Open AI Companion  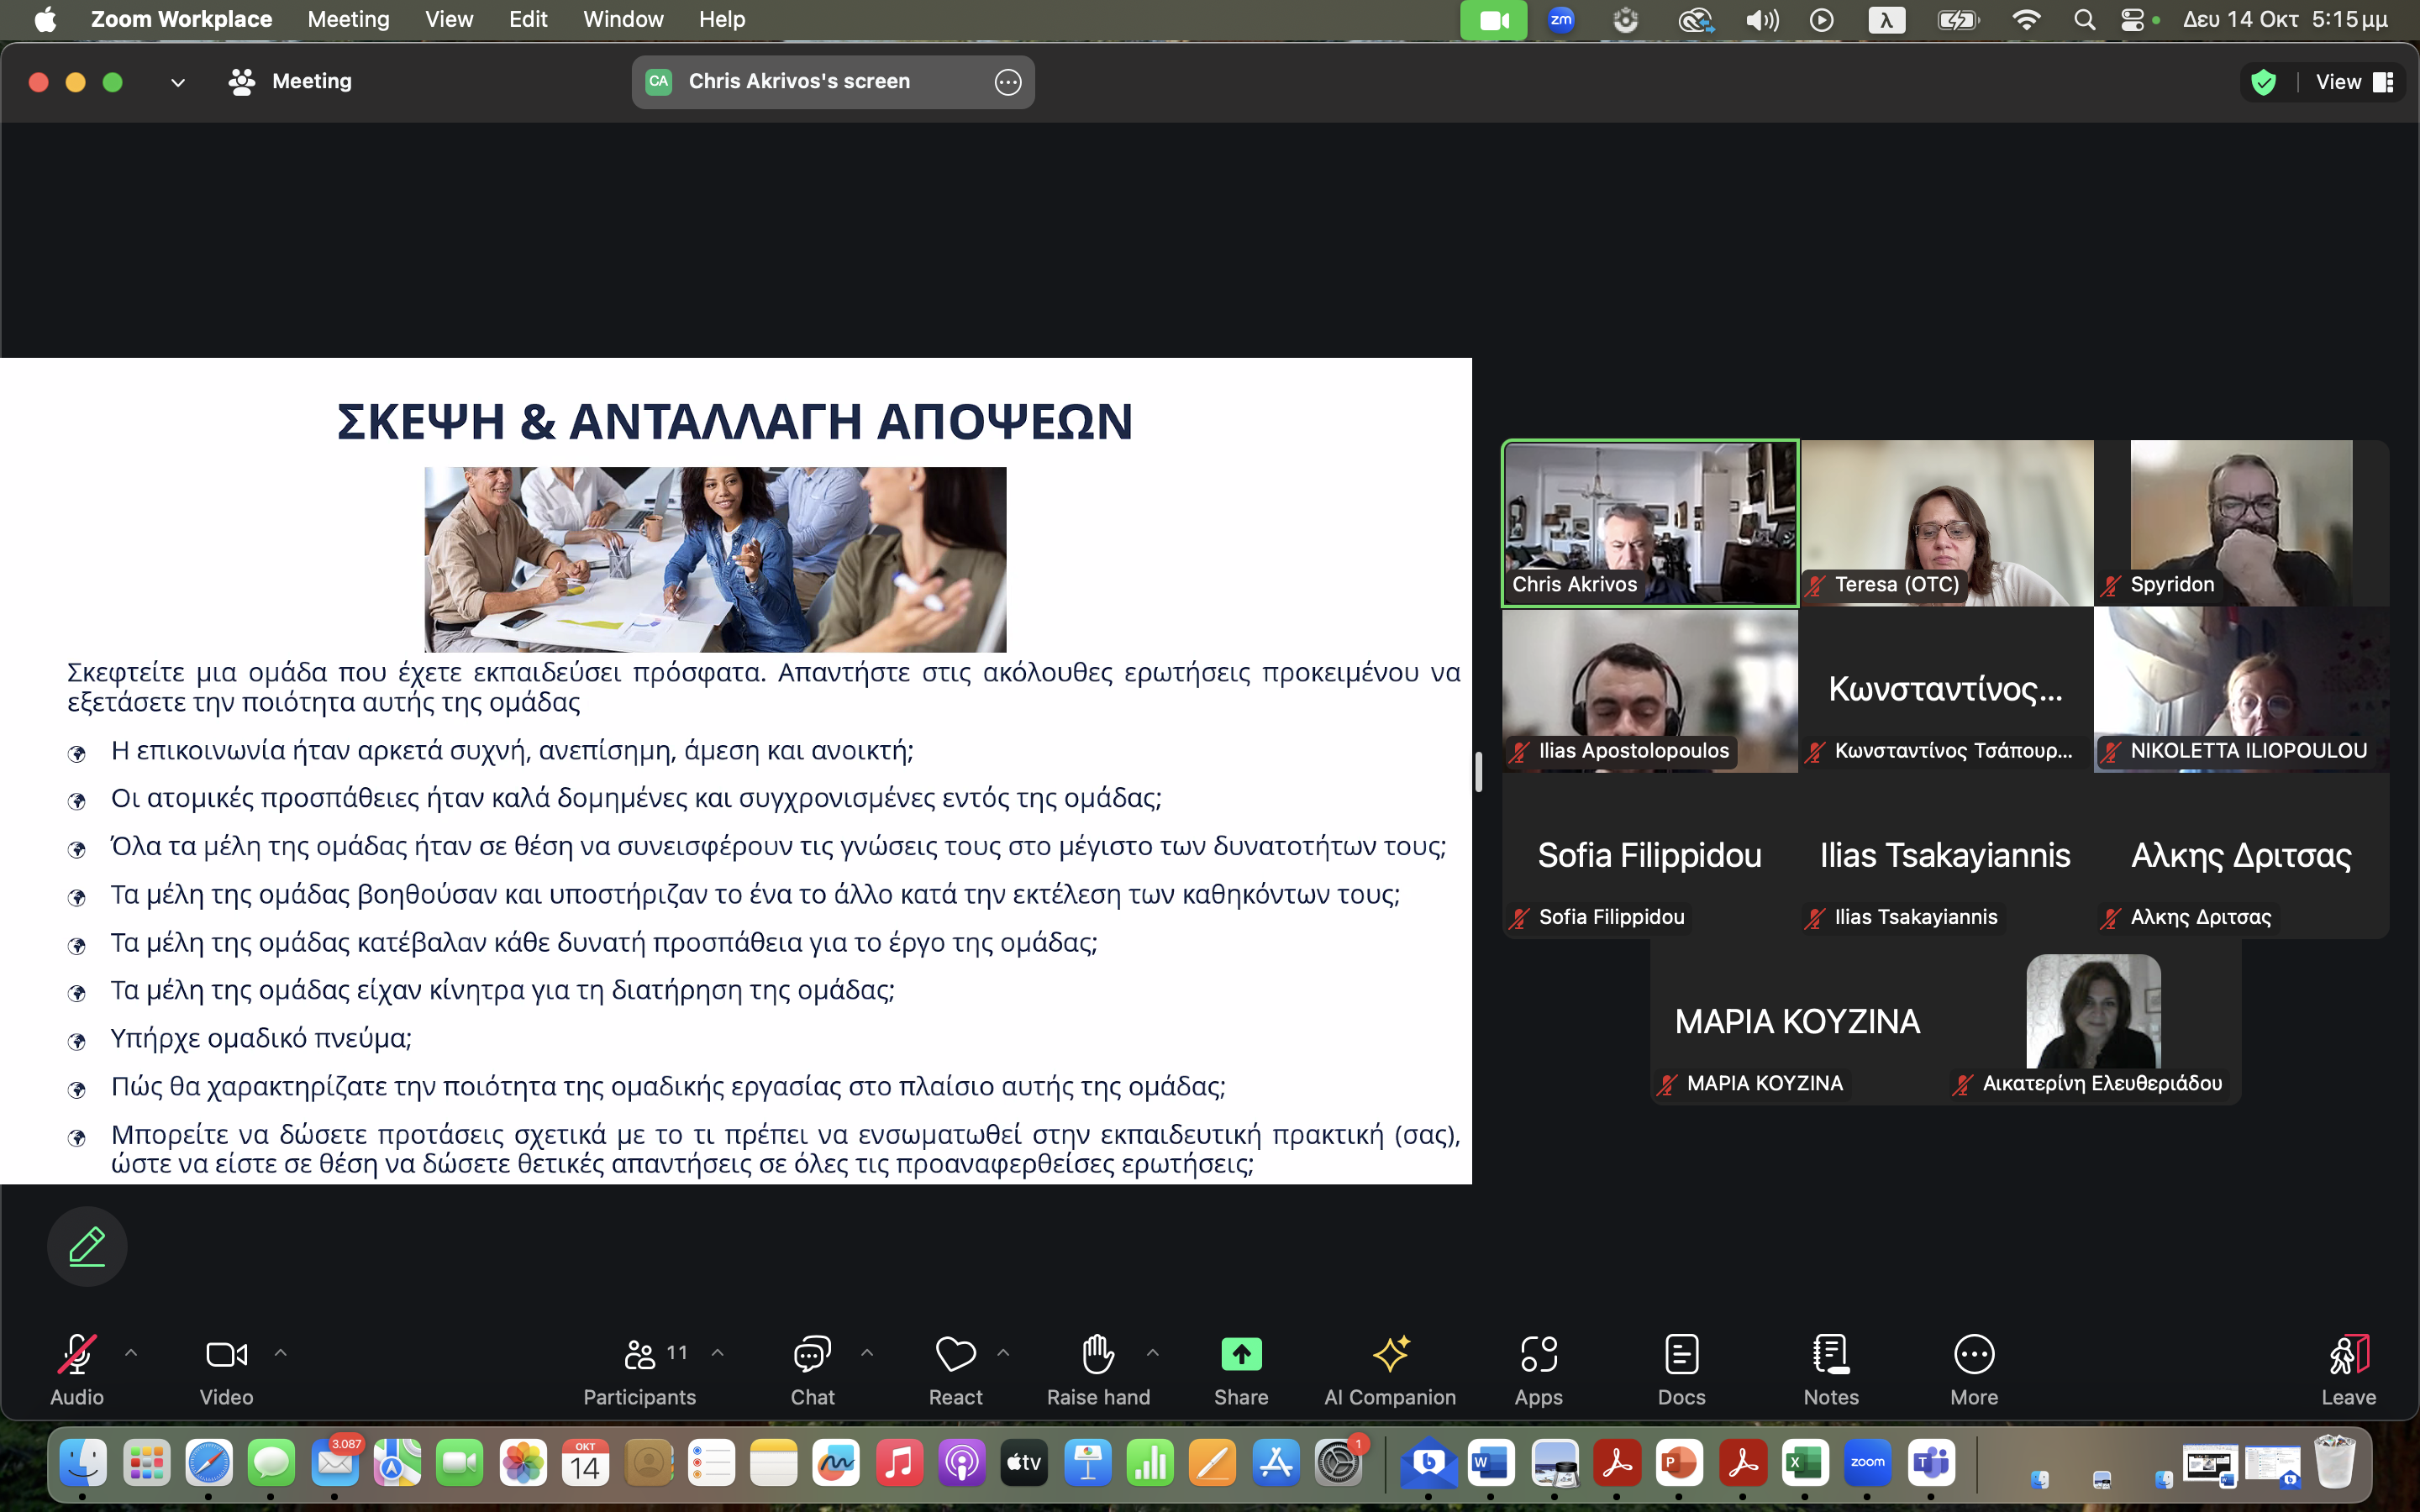pyautogui.click(x=1390, y=1370)
